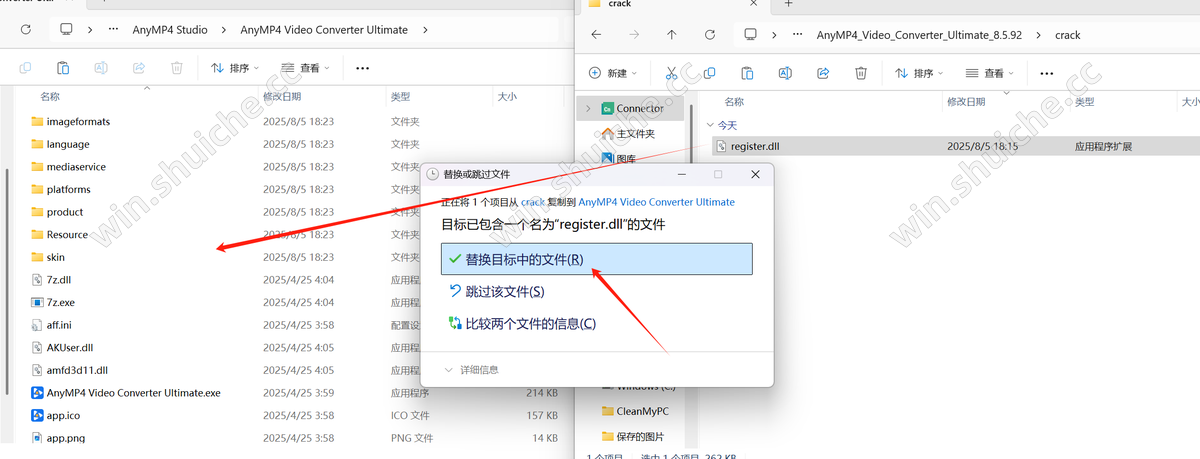The width and height of the screenshot is (1200, 459).
Task: Open the breadcrumb ellipsis in left window
Action: (x=113, y=30)
